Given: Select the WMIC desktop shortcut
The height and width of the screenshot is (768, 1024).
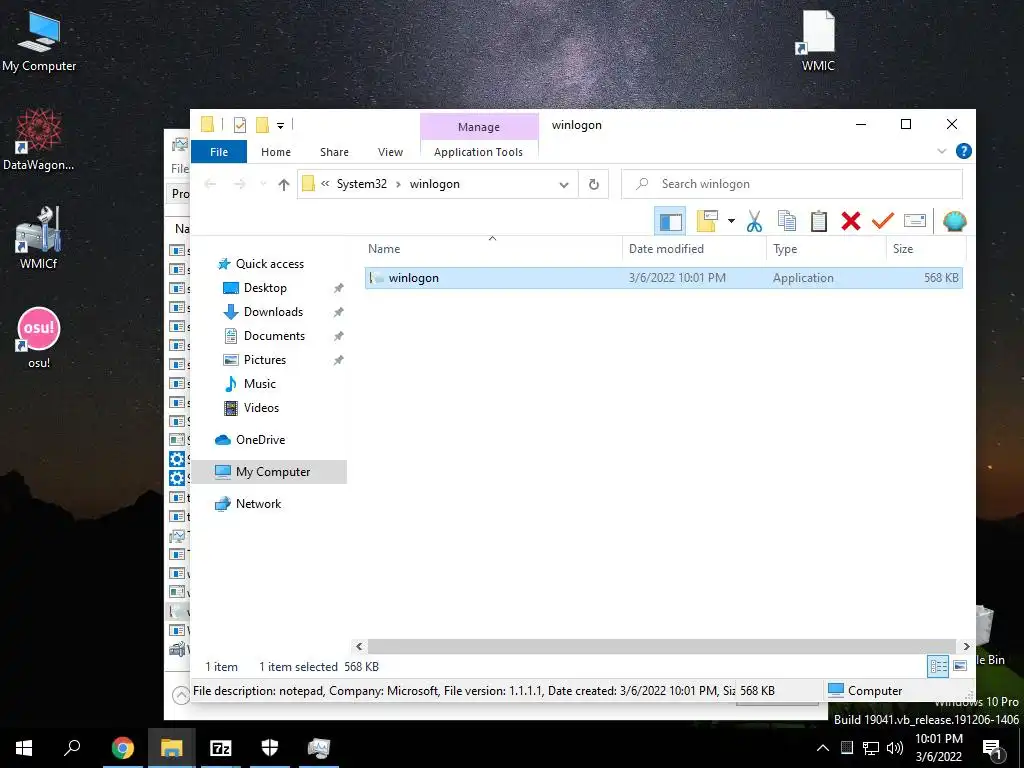Looking at the screenshot, I should coord(818,40).
